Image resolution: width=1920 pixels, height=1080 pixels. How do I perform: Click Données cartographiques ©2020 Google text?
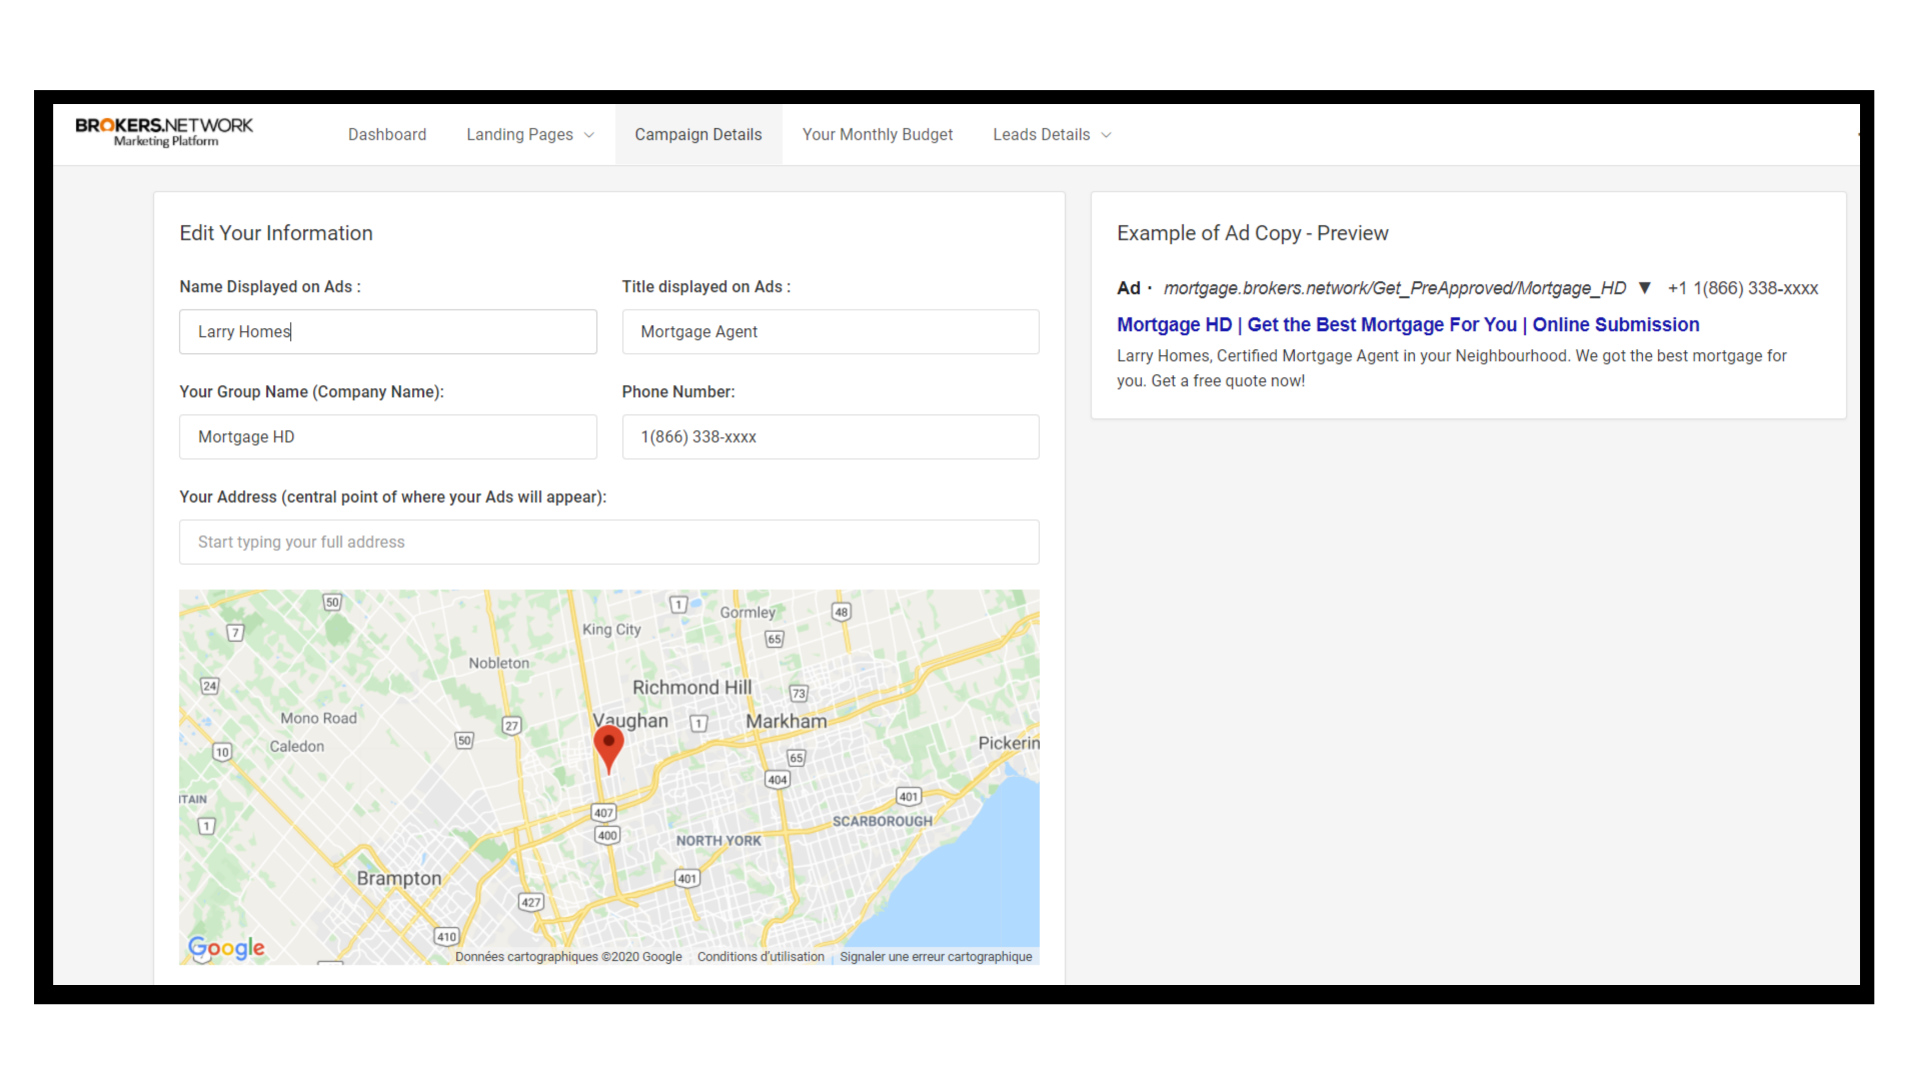(x=568, y=957)
